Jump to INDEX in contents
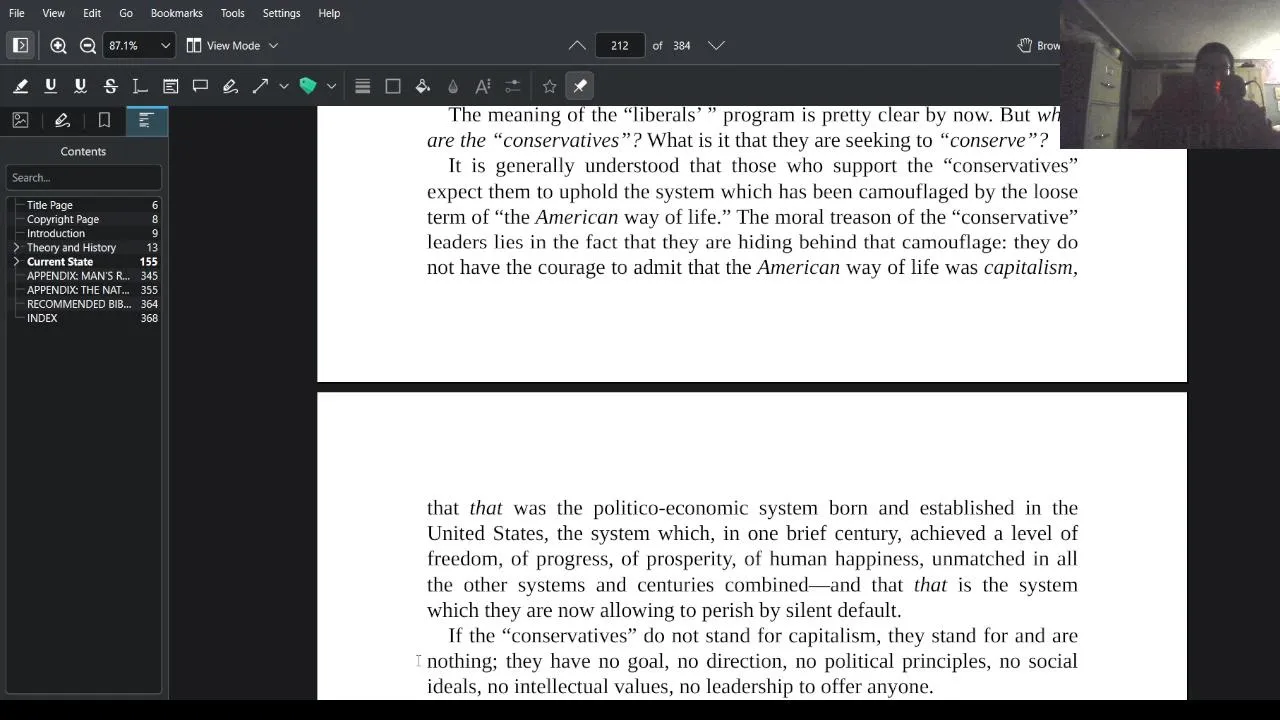The width and height of the screenshot is (1280, 720). tap(42, 318)
